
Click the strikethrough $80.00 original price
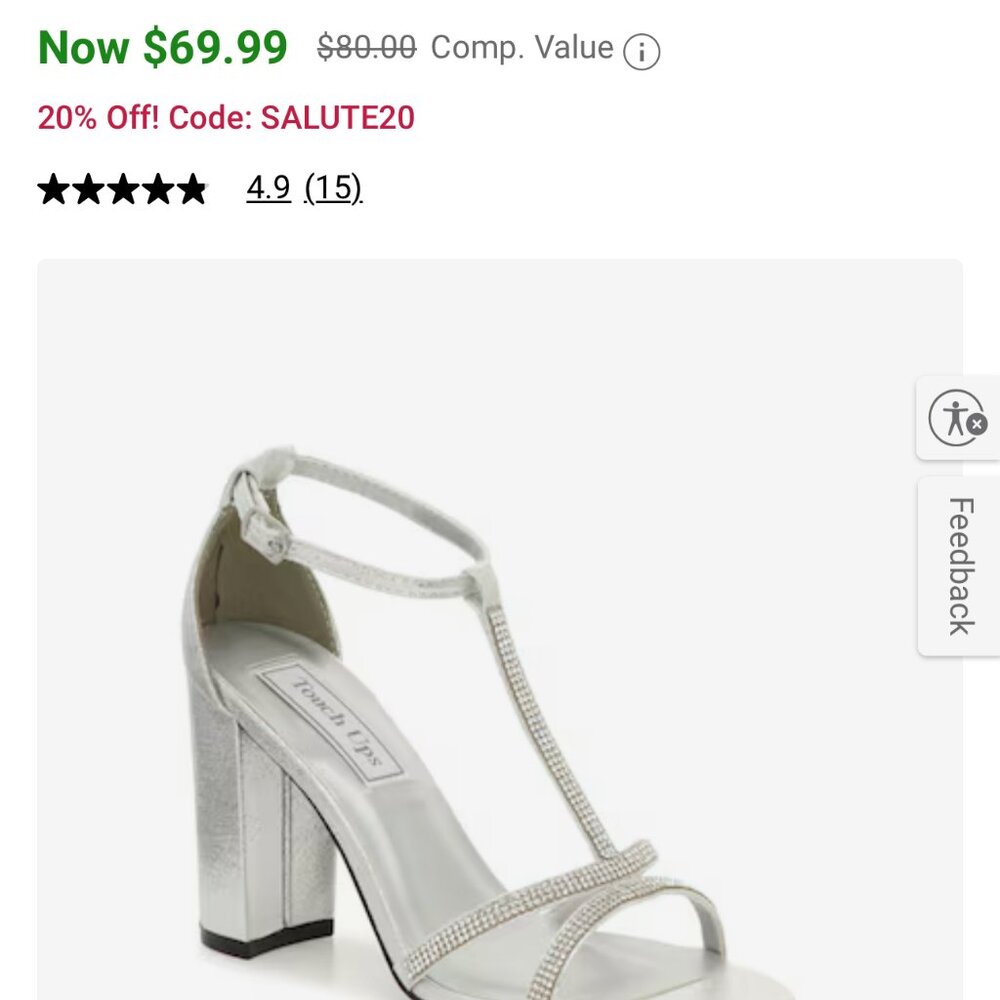[364, 48]
